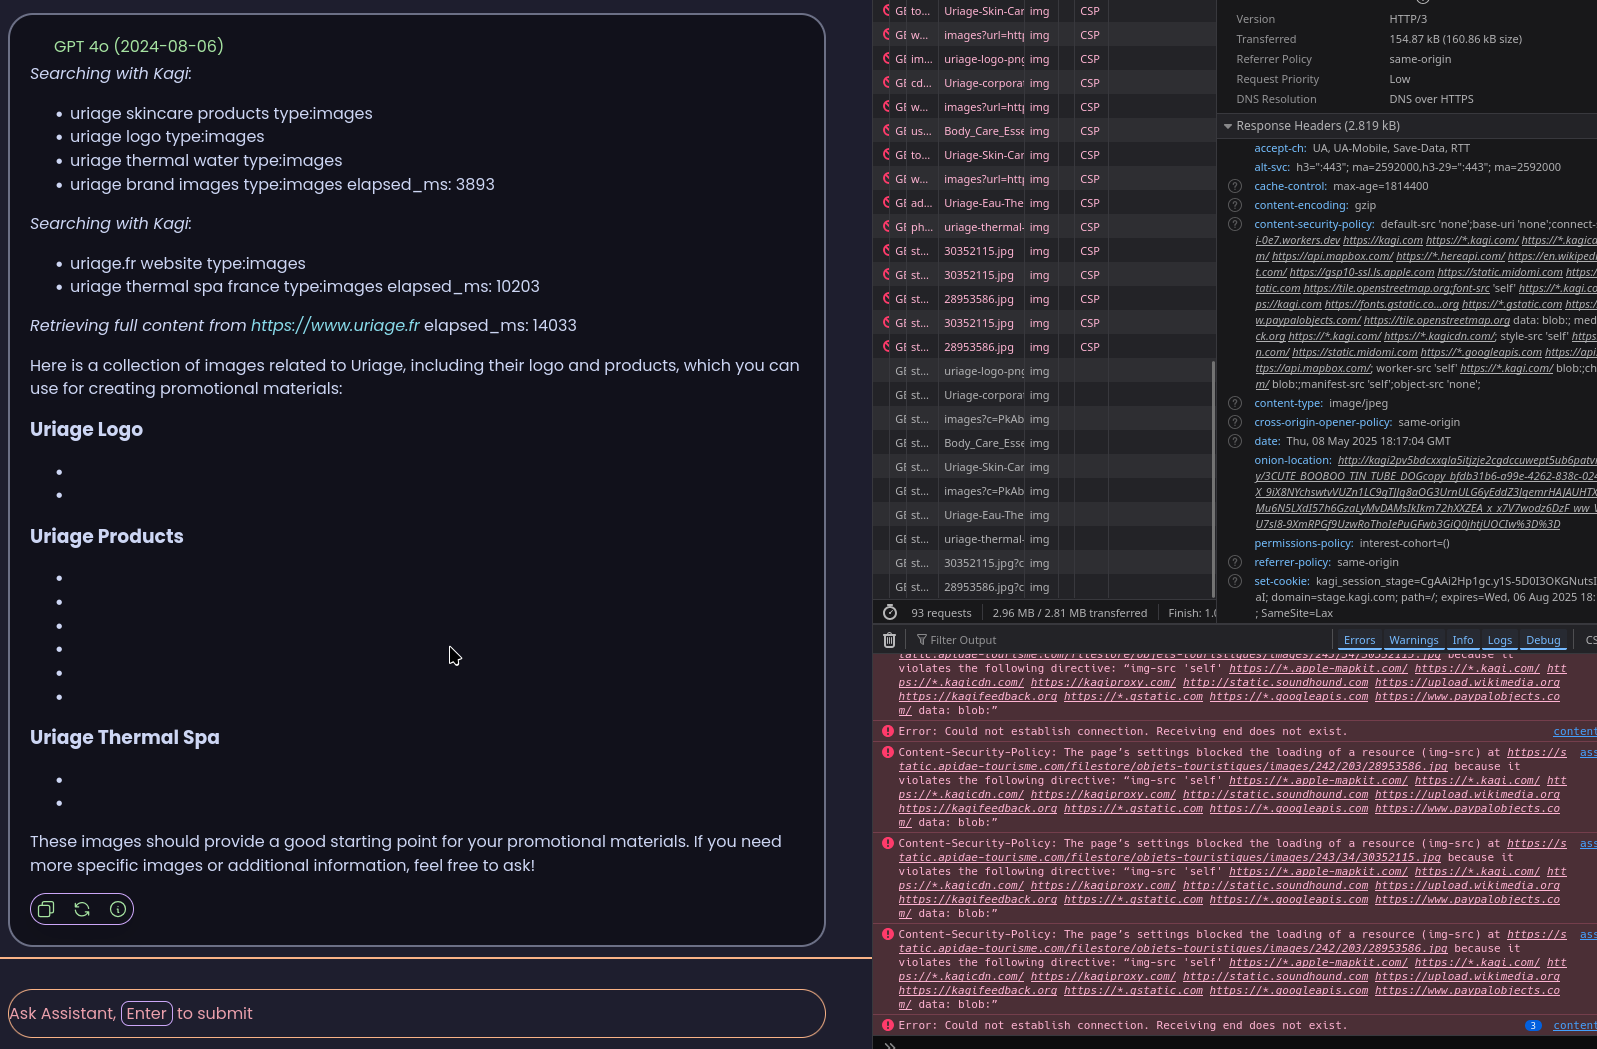Copy the assistant response
This screenshot has width=1597, height=1049.
(46, 909)
